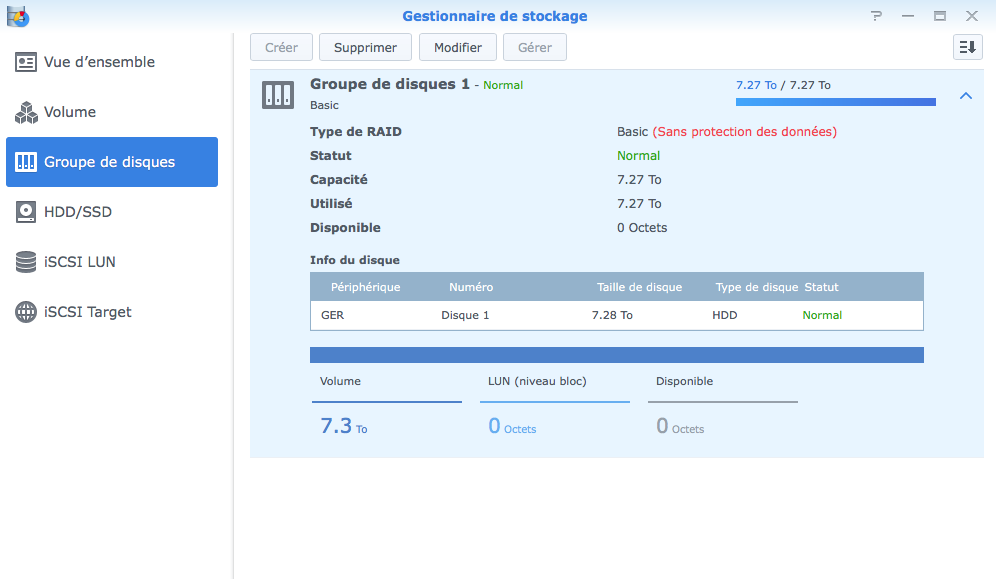Open help with the question mark icon
This screenshot has width=996, height=579.
pos(876,16)
